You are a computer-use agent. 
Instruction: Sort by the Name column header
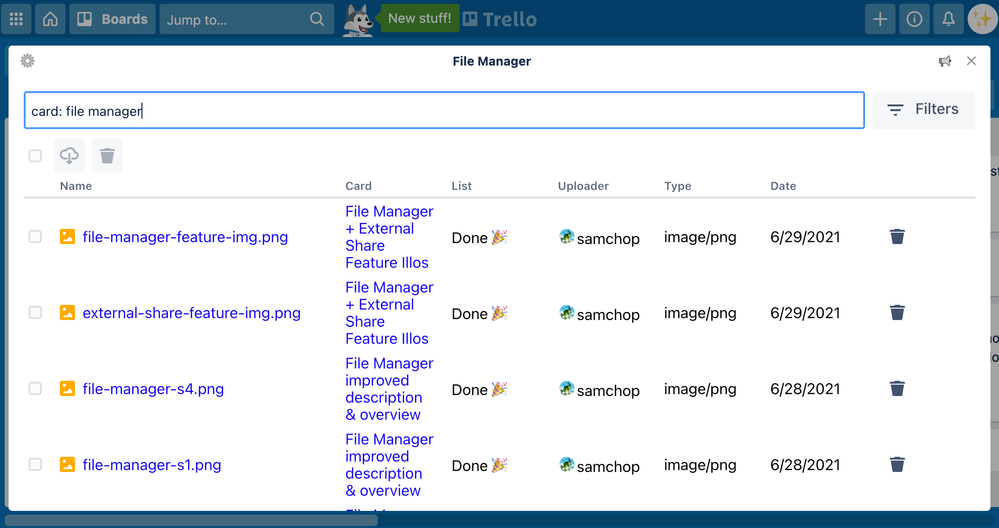[76, 186]
